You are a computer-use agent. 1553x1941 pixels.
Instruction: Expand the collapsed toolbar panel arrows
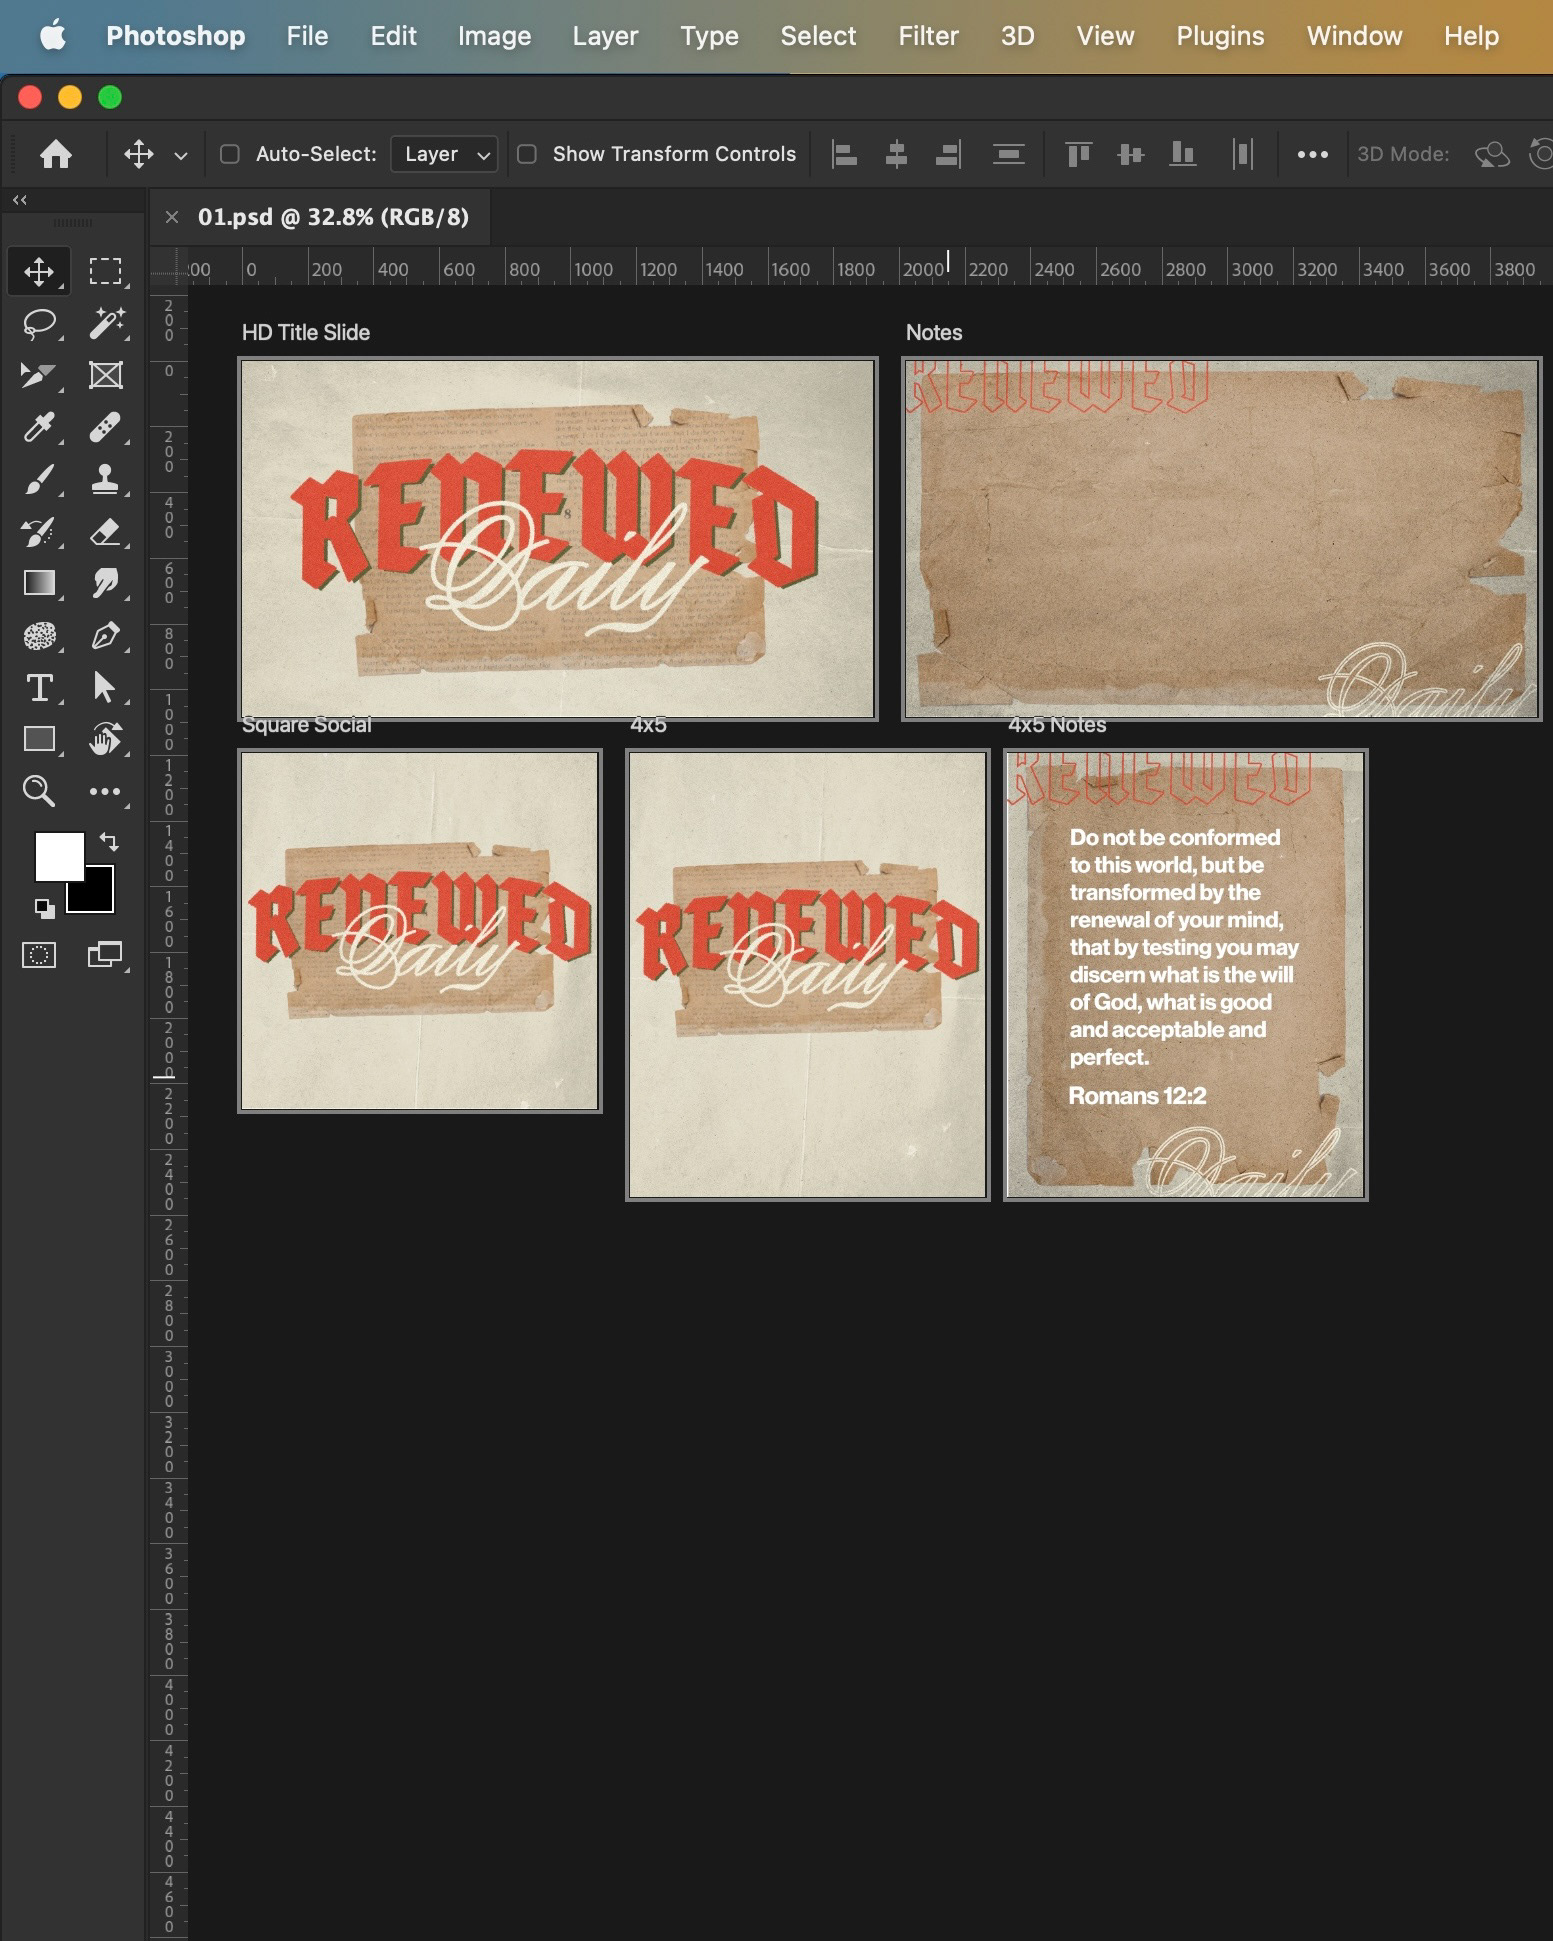coord(20,200)
